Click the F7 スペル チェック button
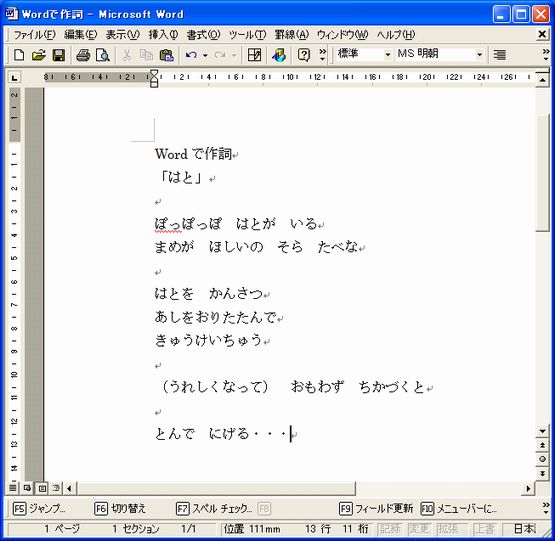The width and height of the screenshot is (555, 541). 214,509
